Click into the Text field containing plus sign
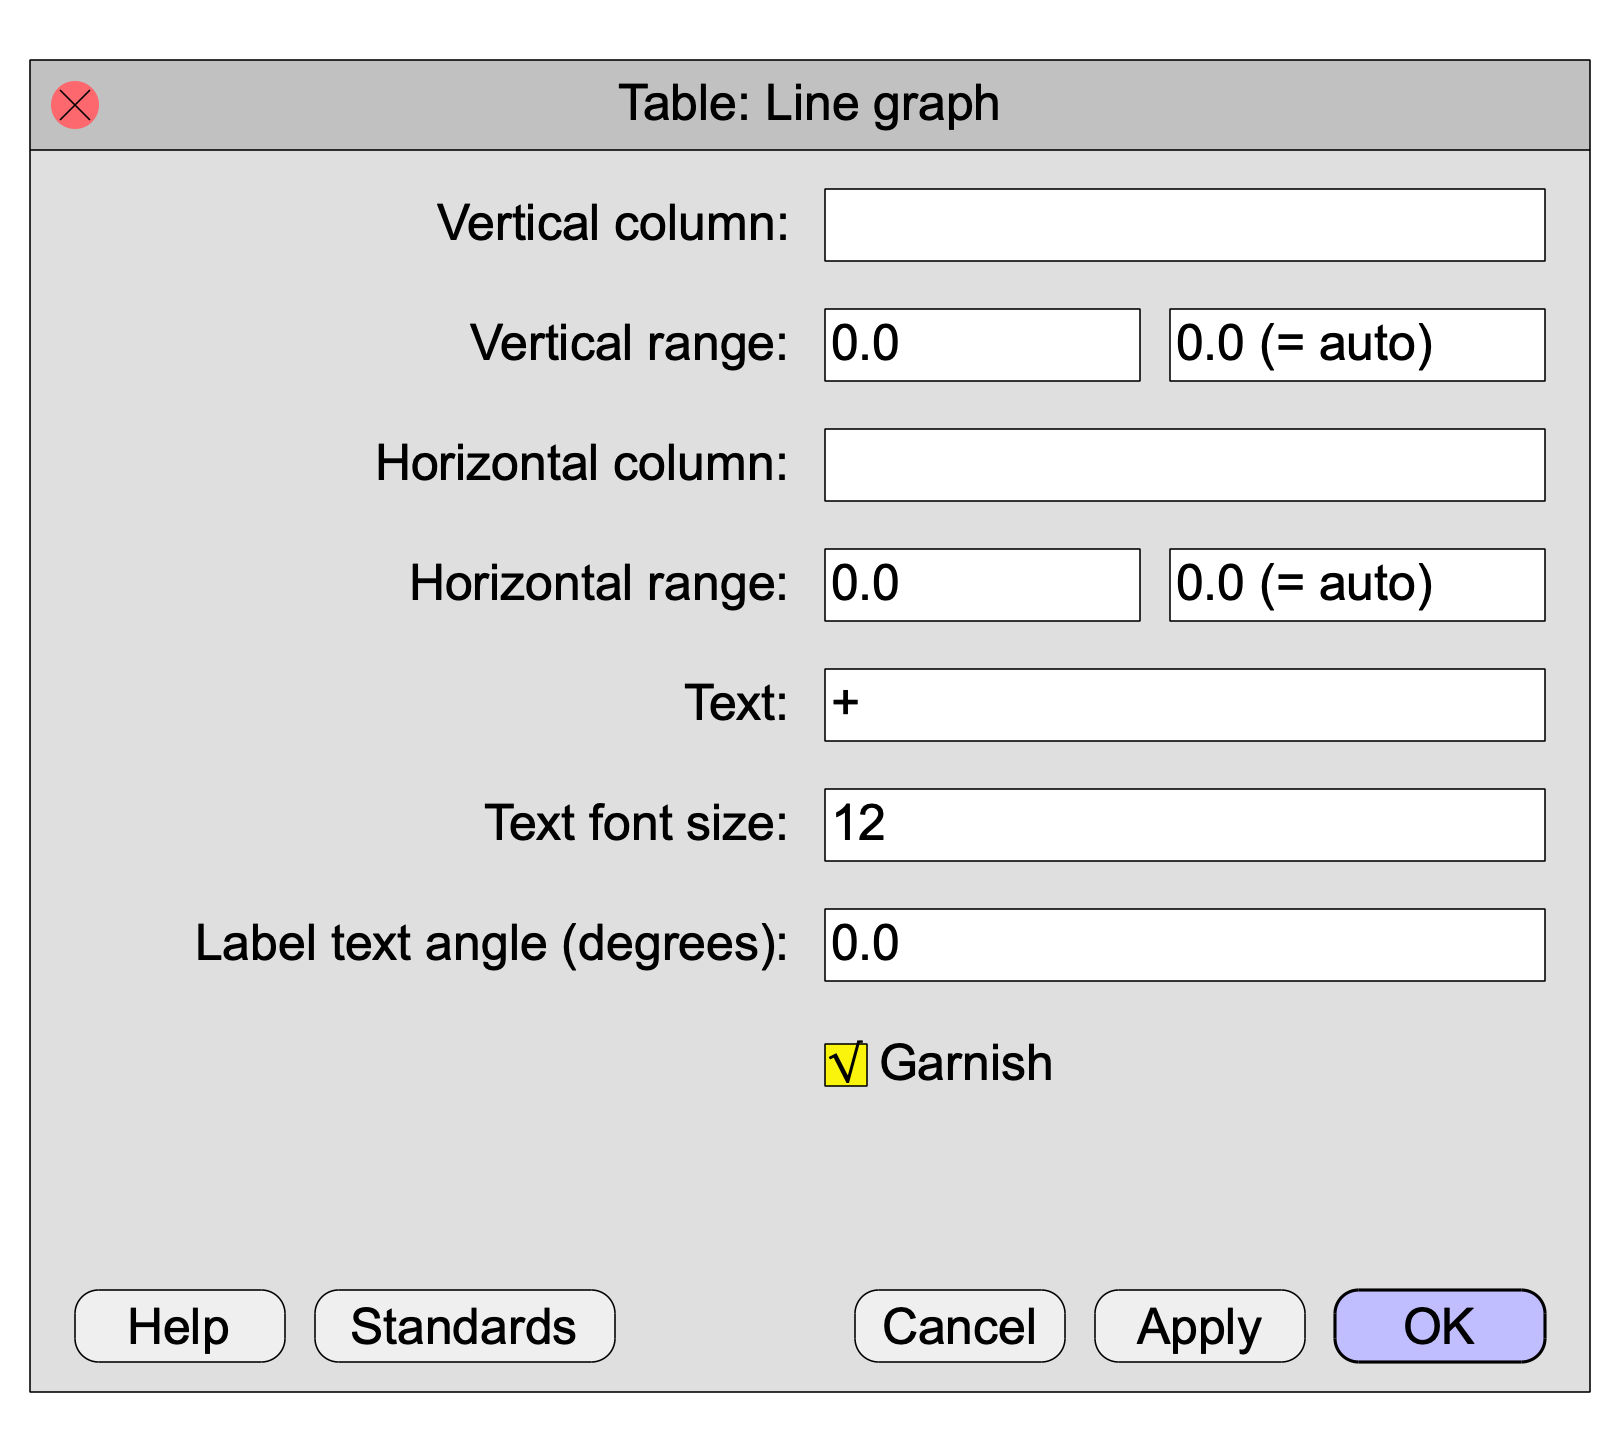 tap(1184, 705)
